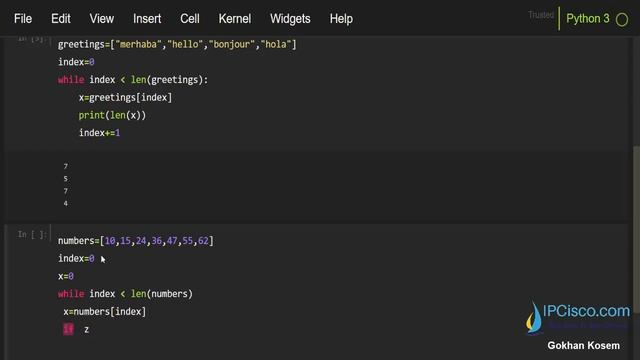Screen dimensions: 640x360
Task: Click the print(len(x)) line
Action: (112, 116)
